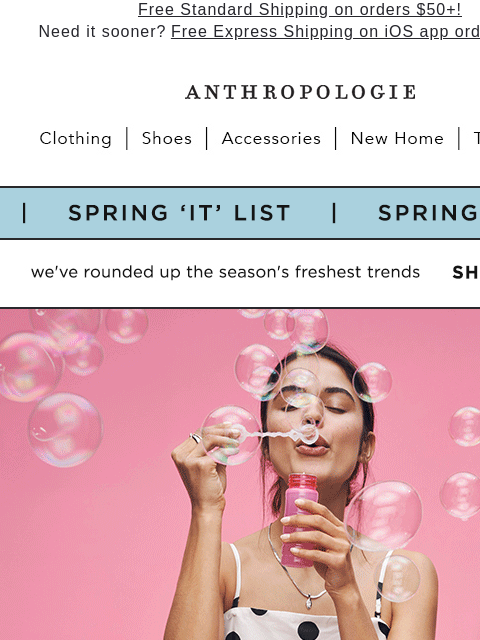Browse the New Home section
Screen dimensions: 480x640
pos(397,139)
